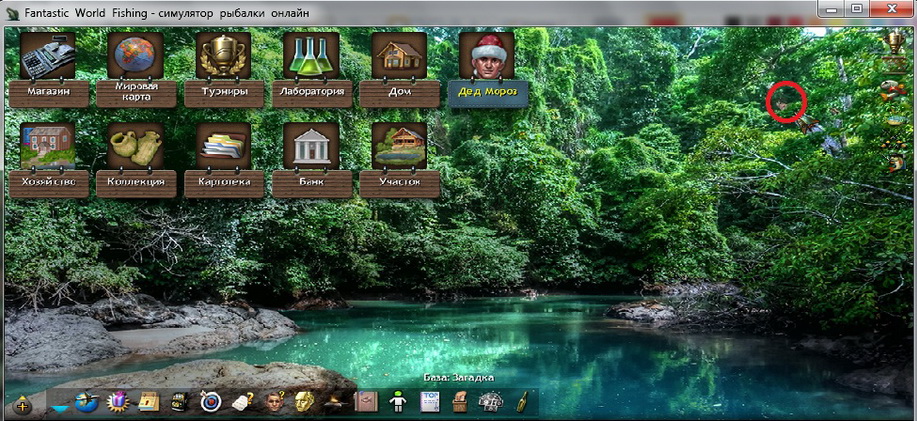Click the golden mask icon
The width and height of the screenshot is (917, 421).
coord(305,402)
